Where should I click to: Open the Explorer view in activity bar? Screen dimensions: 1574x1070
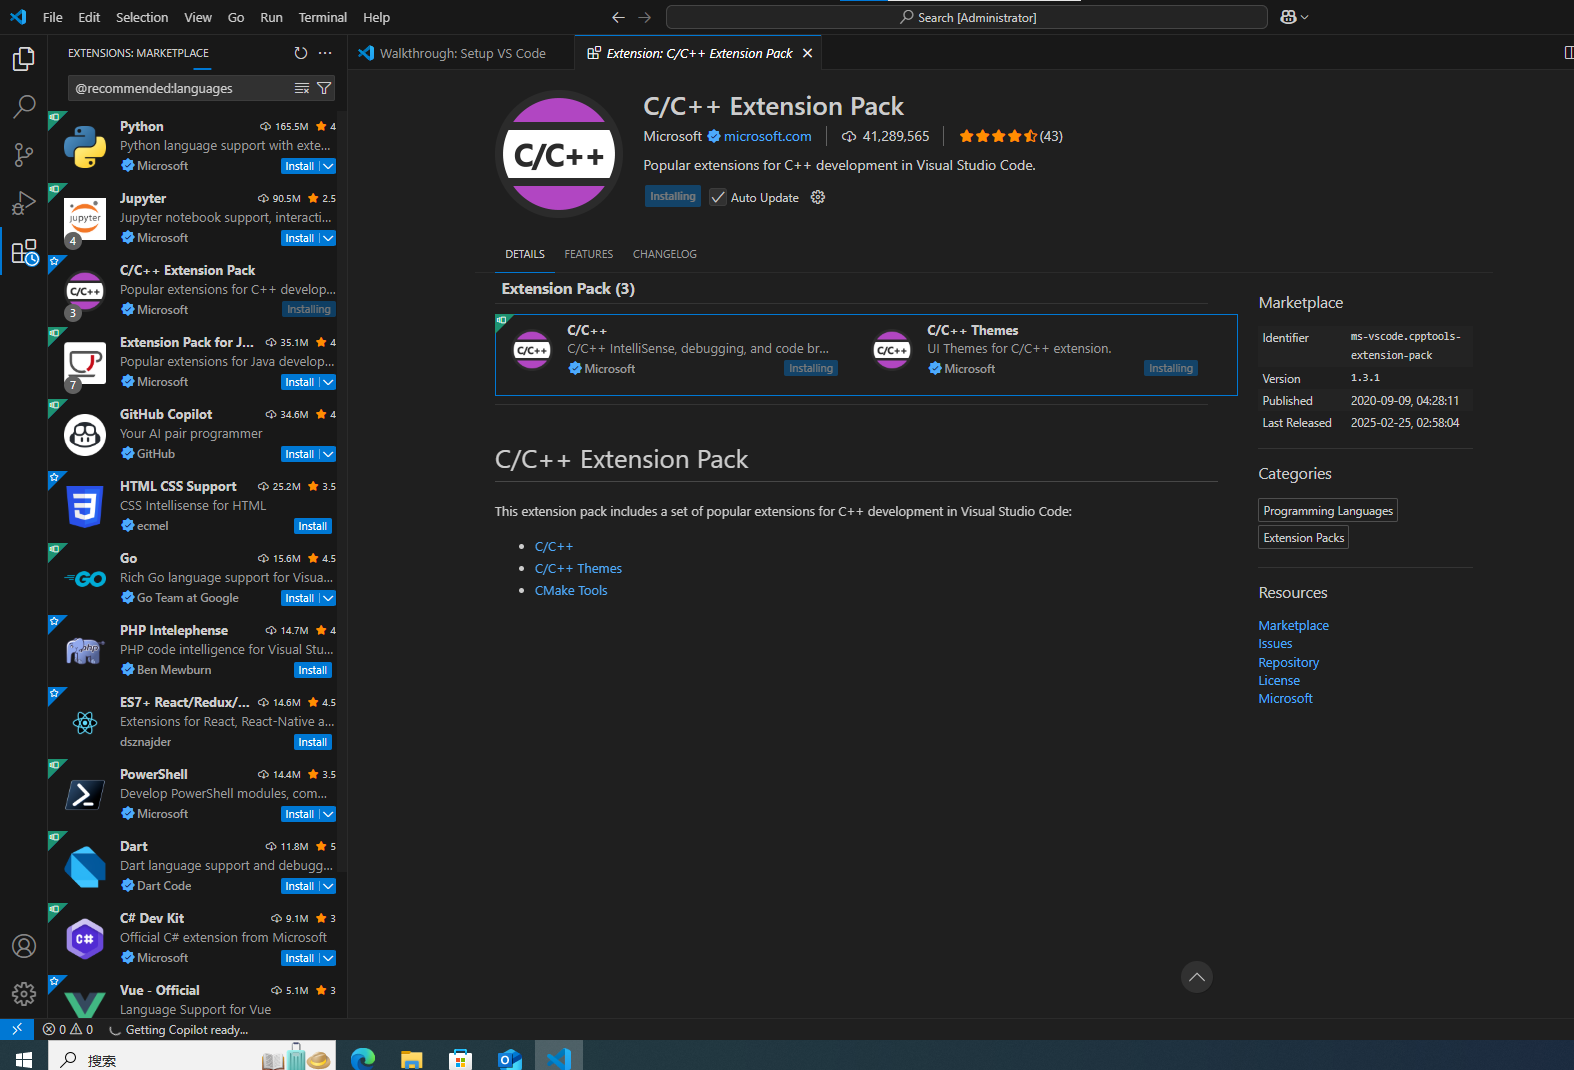(x=24, y=59)
